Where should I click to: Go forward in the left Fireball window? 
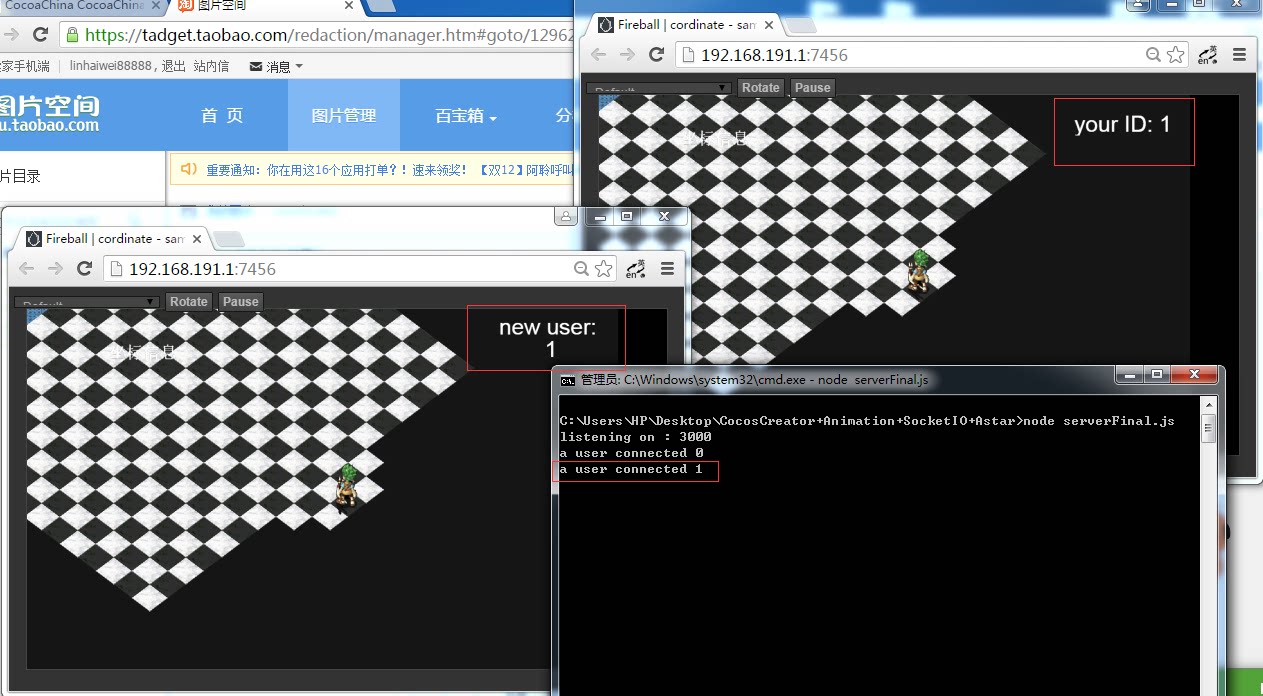click(x=55, y=269)
